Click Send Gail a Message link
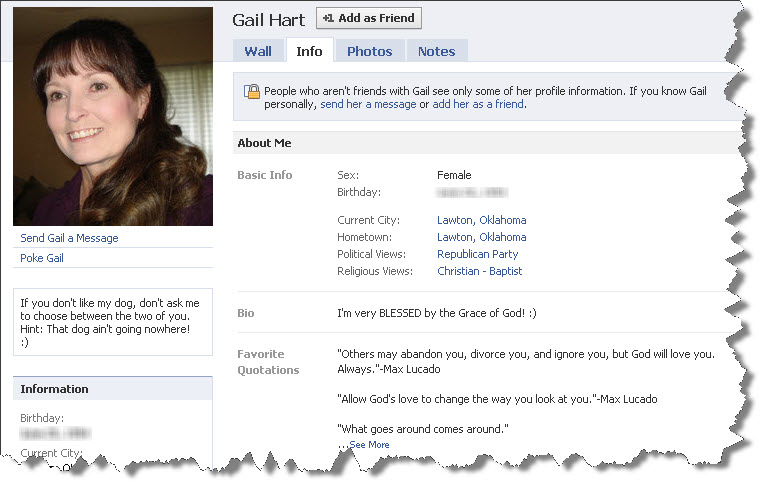 click(x=69, y=238)
